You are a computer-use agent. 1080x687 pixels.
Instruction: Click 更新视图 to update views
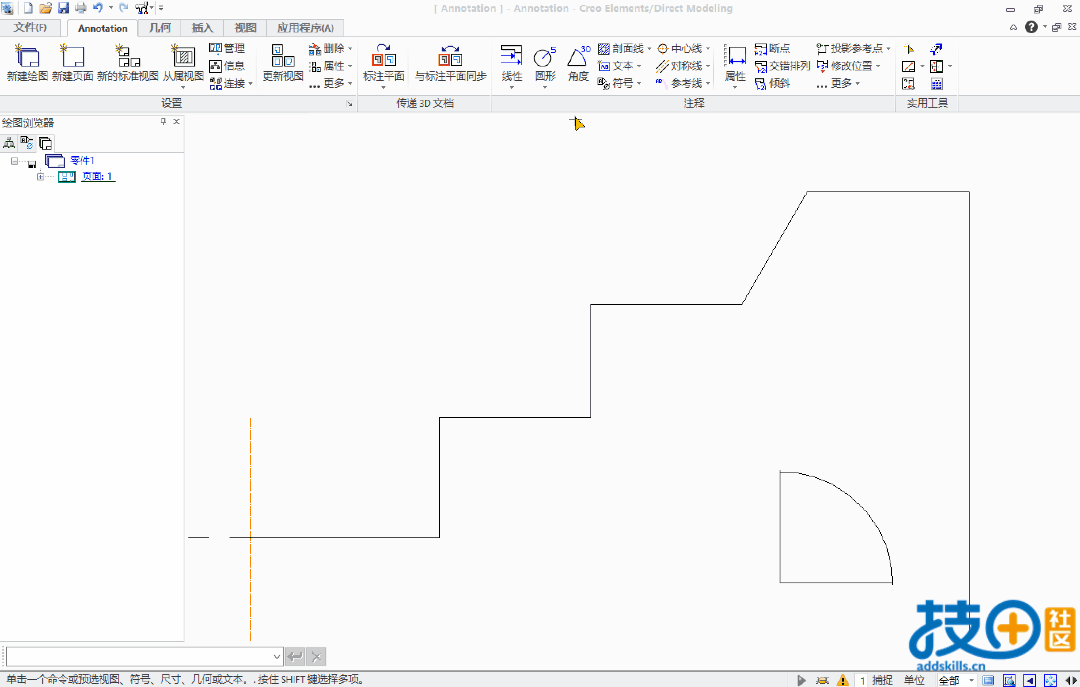click(283, 63)
